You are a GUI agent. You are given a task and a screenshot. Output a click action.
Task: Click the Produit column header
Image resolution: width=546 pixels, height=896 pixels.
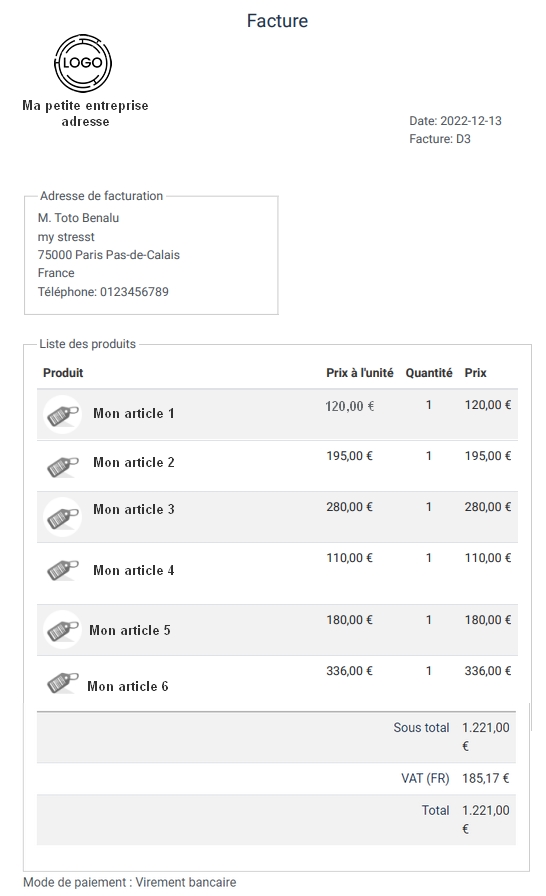pos(63,373)
